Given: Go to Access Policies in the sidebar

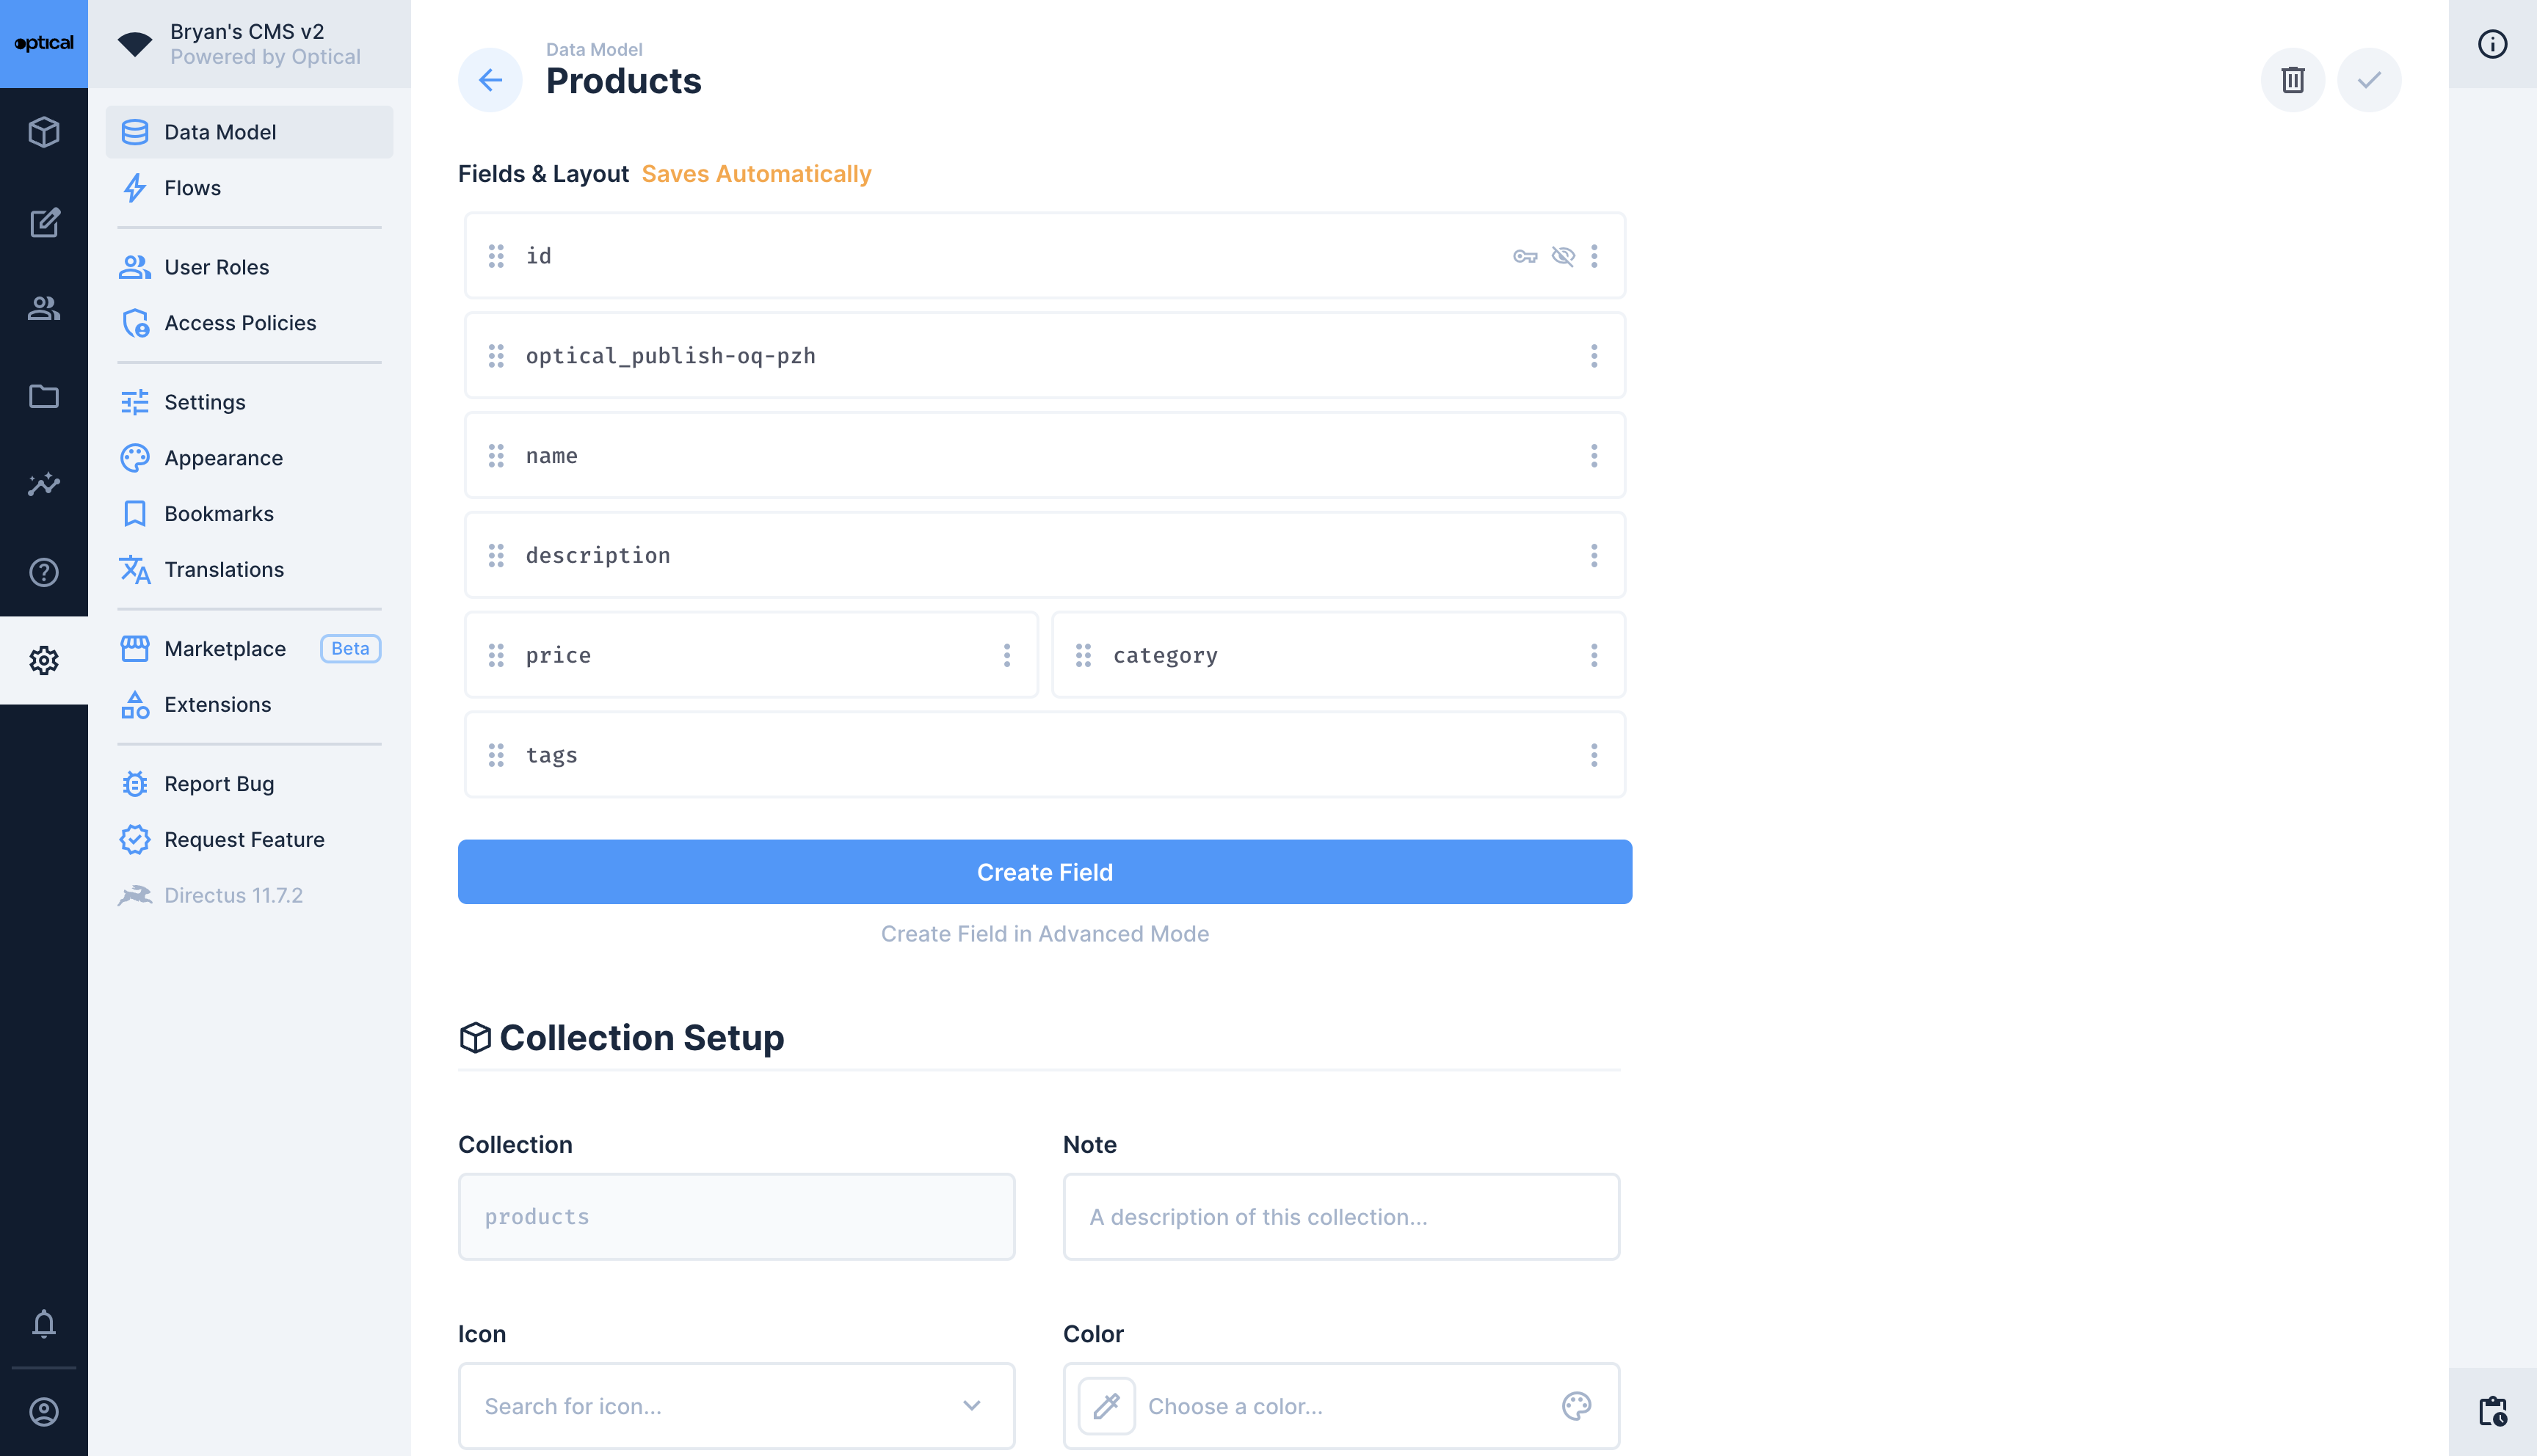Looking at the screenshot, I should (240, 323).
